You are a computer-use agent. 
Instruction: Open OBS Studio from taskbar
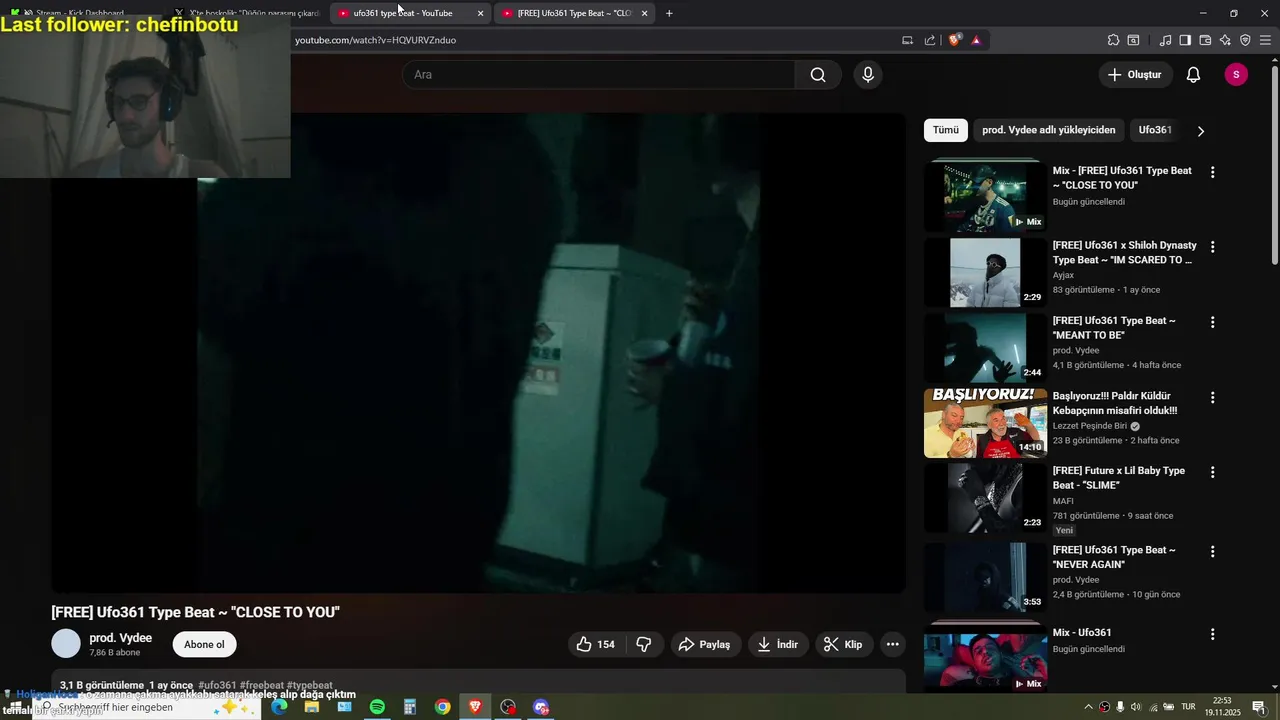pos(508,707)
